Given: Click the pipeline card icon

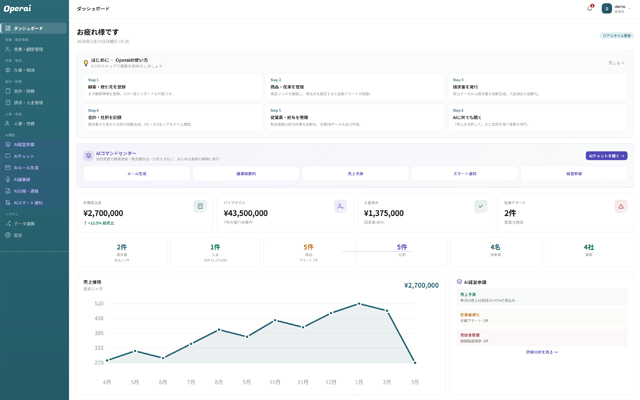Looking at the screenshot, I should (340, 206).
